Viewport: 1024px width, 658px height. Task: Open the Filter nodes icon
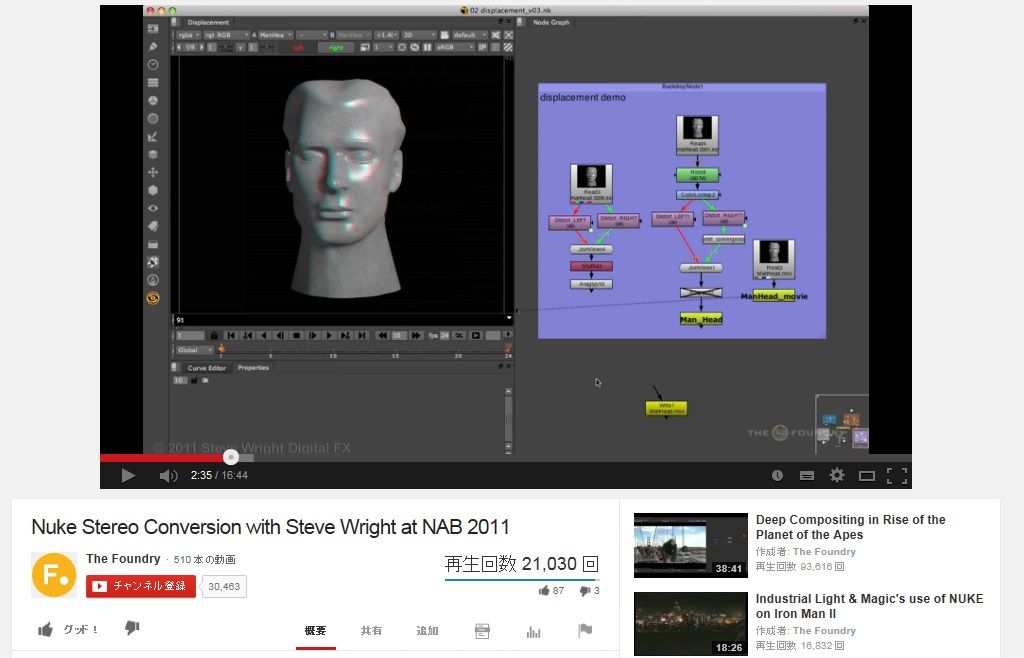point(153,119)
